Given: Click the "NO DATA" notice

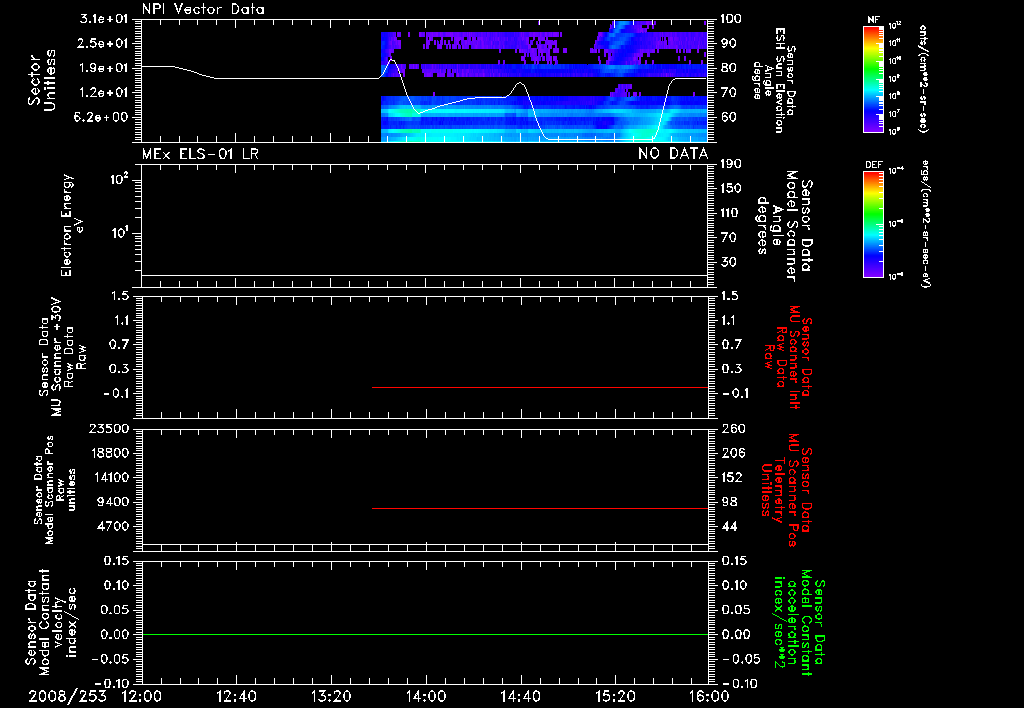Looking at the screenshot, I should click(x=673, y=154).
